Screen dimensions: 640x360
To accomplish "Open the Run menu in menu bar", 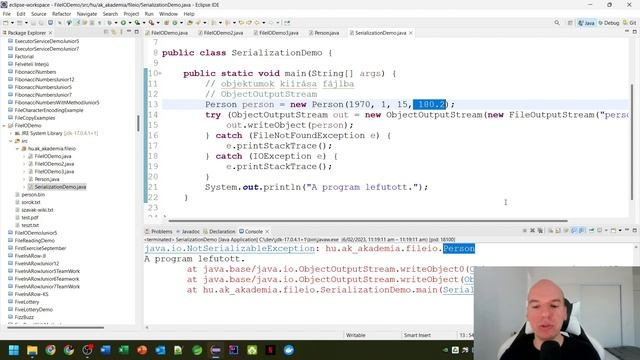I will click(149, 14).
